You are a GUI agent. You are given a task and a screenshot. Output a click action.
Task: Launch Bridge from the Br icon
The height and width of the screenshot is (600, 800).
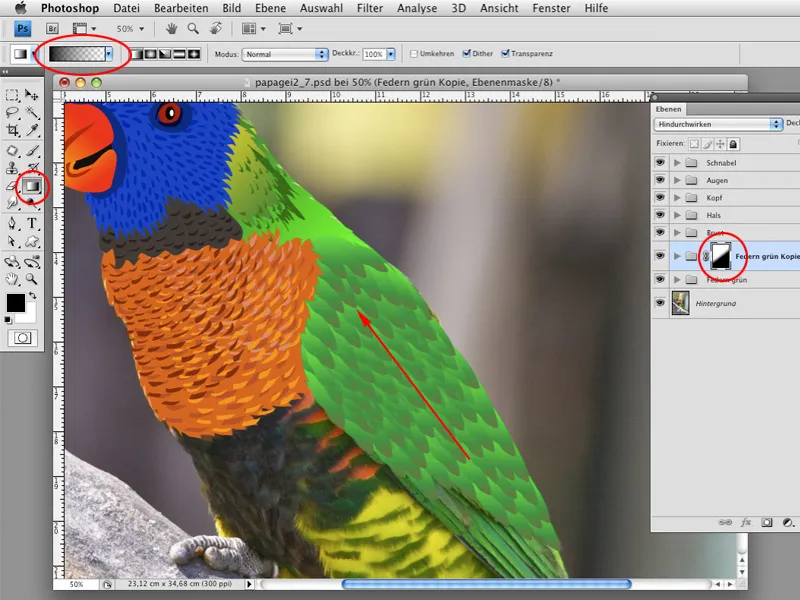[53, 29]
